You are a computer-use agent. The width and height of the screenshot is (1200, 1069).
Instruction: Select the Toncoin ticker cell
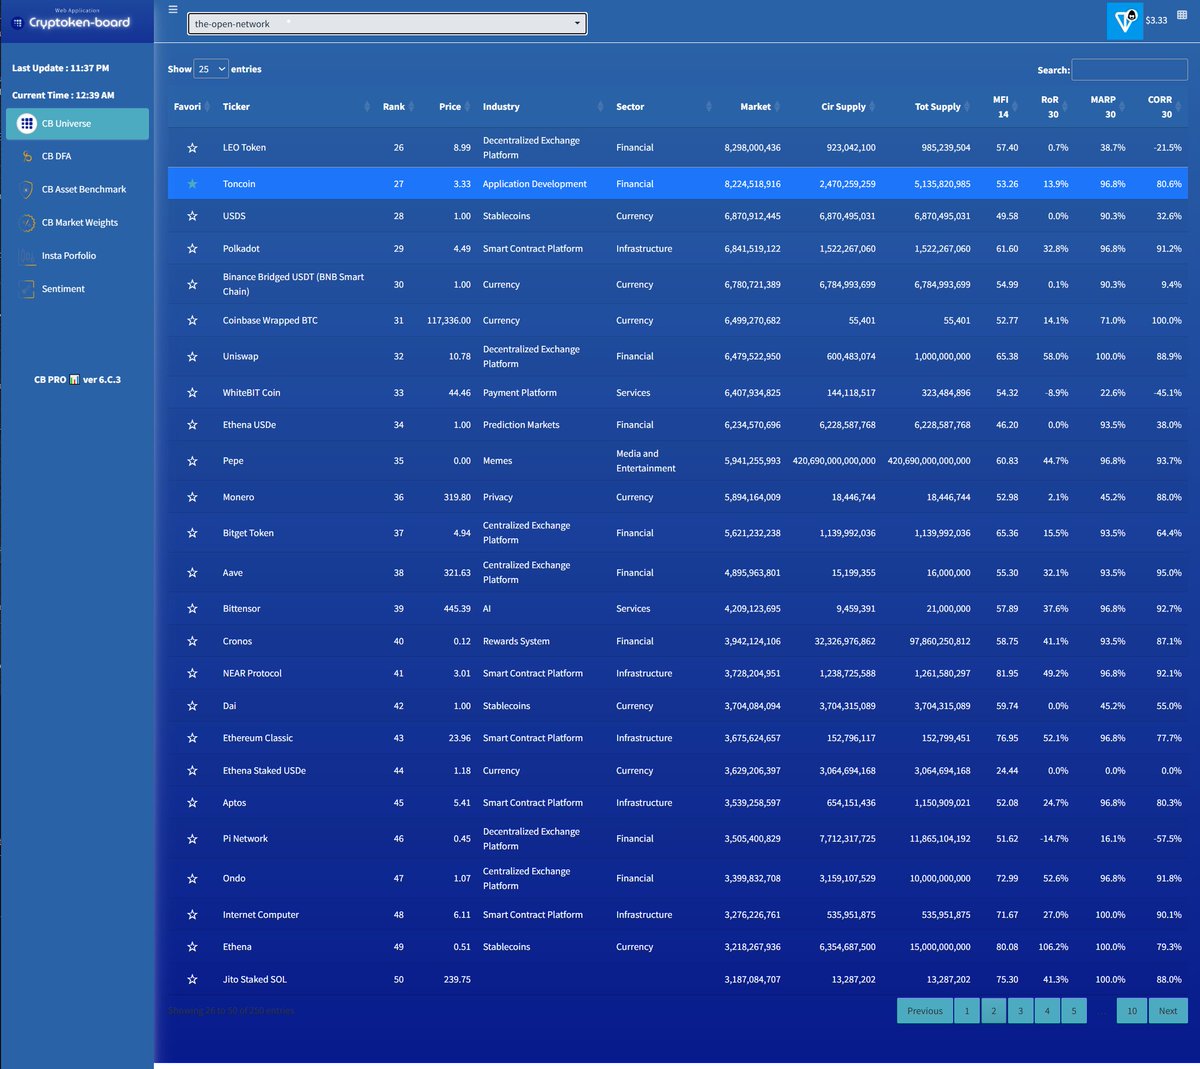(239, 184)
